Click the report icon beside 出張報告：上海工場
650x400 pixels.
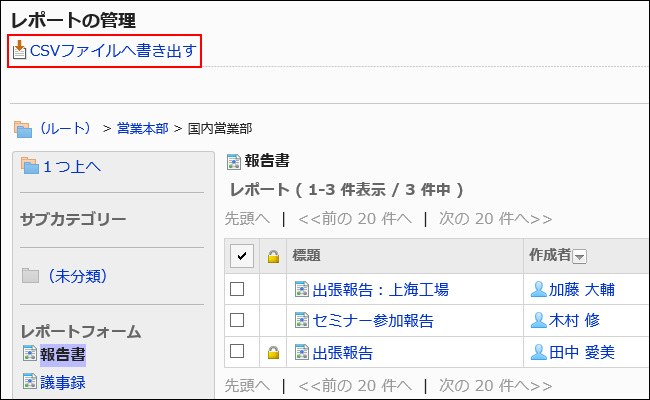[302, 289]
